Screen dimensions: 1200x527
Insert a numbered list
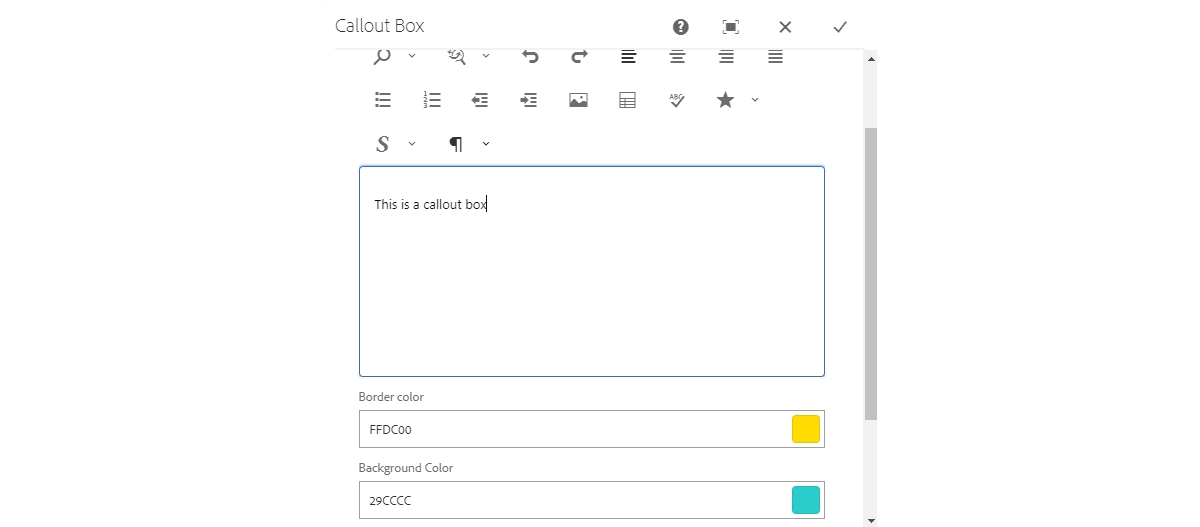432,100
